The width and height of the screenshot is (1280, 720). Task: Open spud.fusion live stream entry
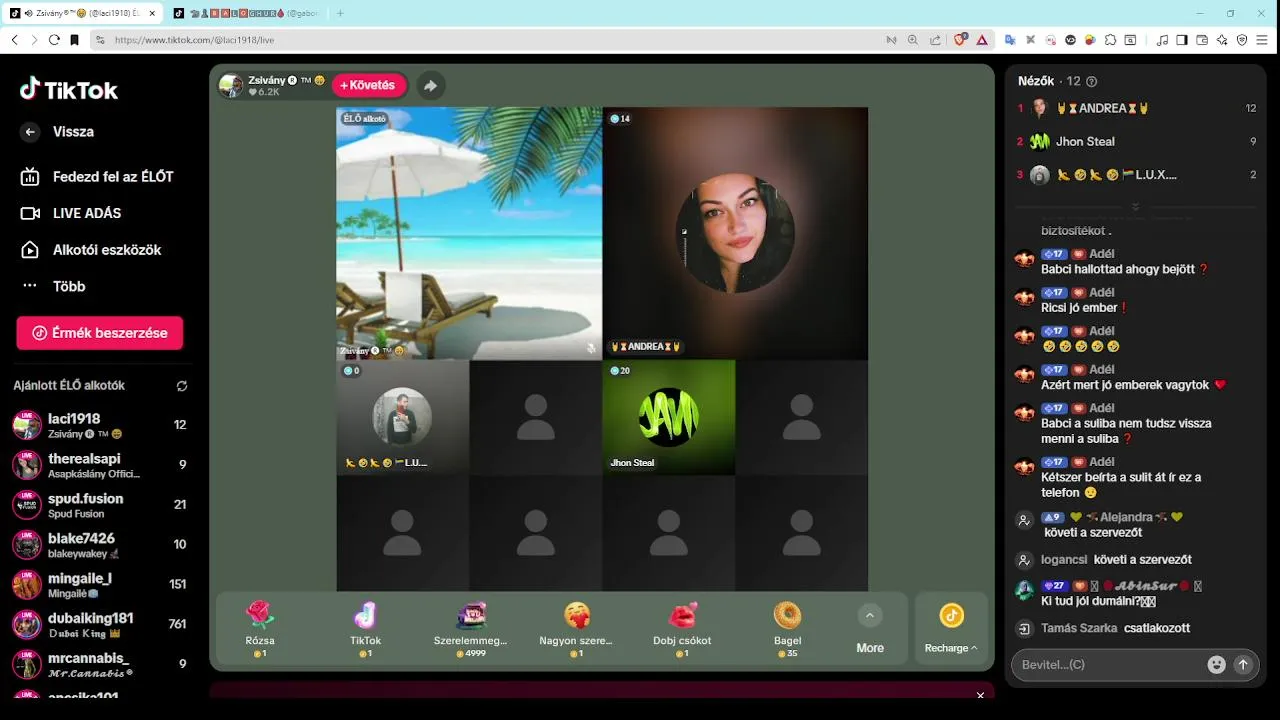(100, 505)
